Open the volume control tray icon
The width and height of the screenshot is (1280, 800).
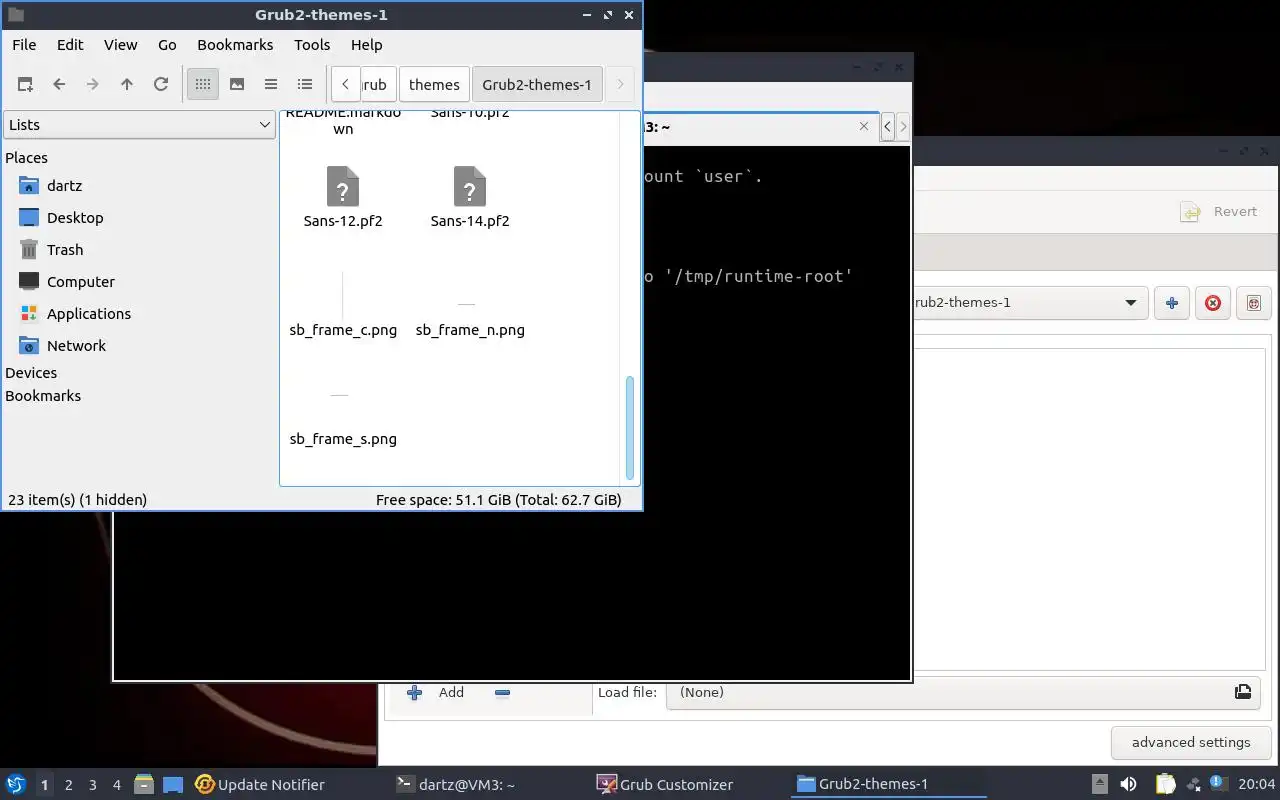click(x=1129, y=785)
